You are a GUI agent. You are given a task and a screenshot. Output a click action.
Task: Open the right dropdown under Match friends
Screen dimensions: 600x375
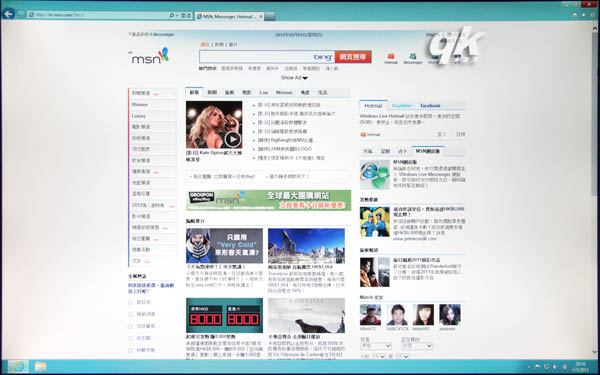point(417,346)
